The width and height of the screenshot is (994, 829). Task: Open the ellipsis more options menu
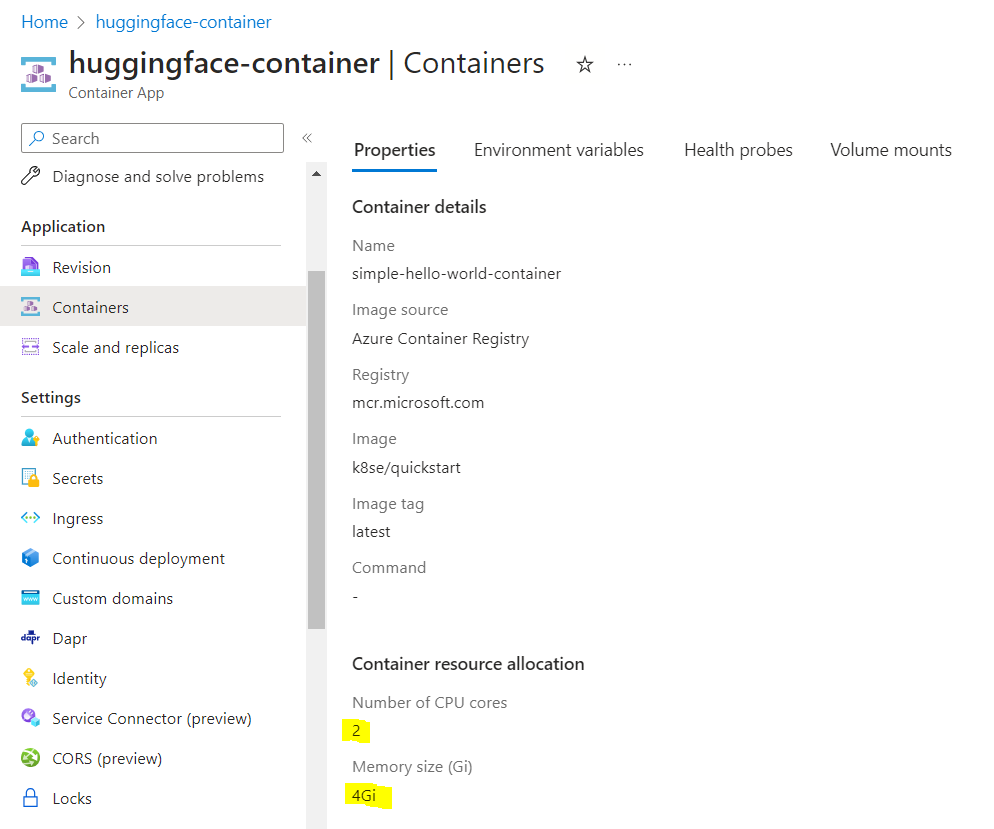pyautogui.click(x=624, y=64)
